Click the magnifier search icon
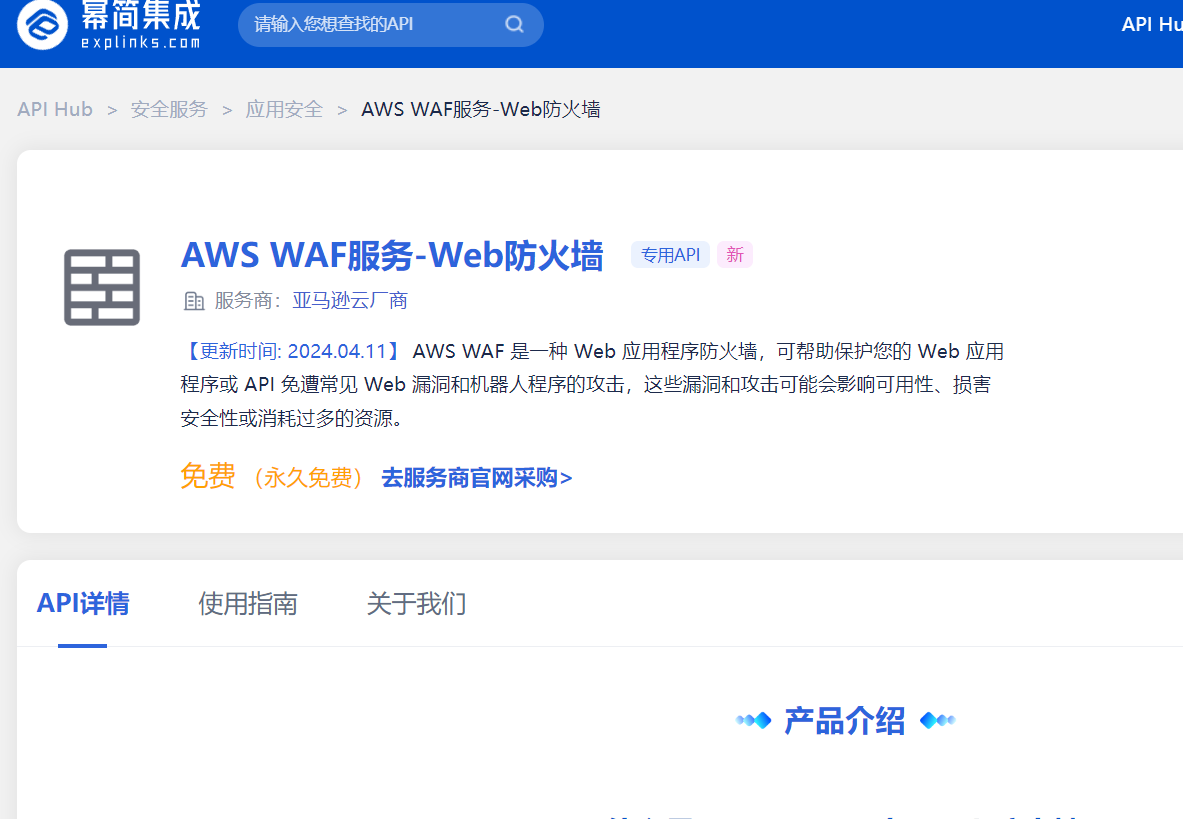 click(515, 24)
